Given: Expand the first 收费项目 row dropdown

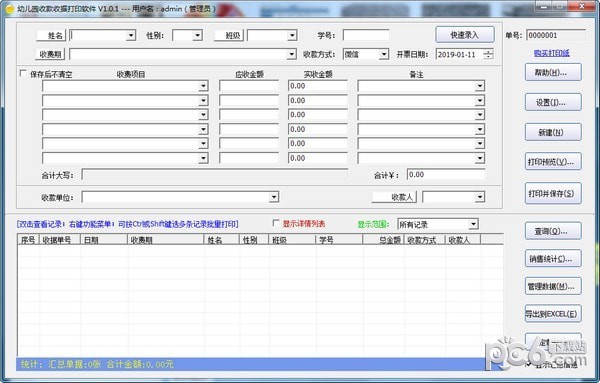Looking at the screenshot, I should 204,86.
